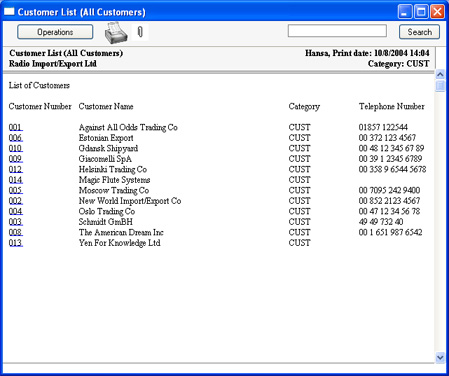449x376 pixels.
Task: Click the paperclip attachments icon
Action: 140,32
